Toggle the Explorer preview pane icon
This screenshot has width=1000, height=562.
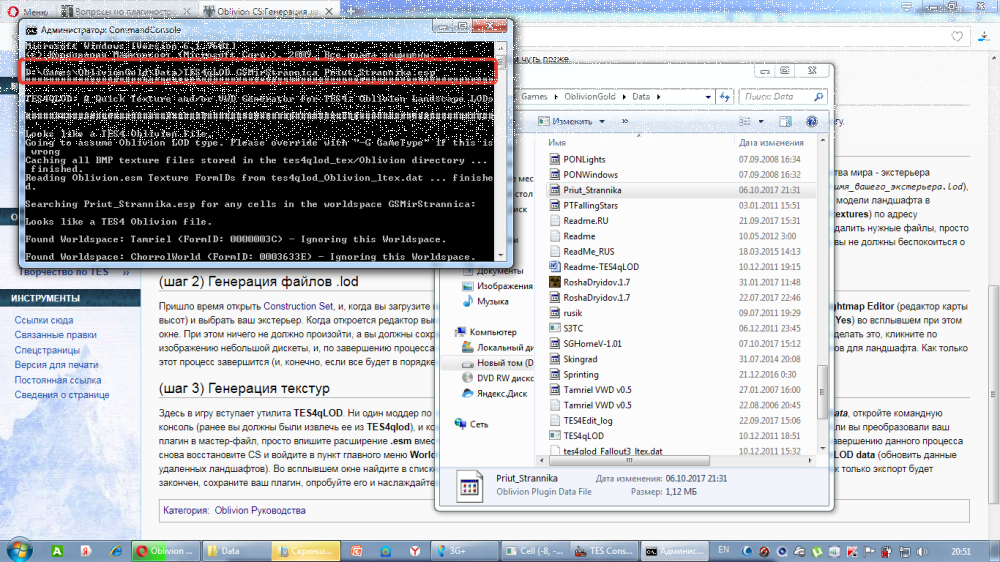[x=785, y=121]
